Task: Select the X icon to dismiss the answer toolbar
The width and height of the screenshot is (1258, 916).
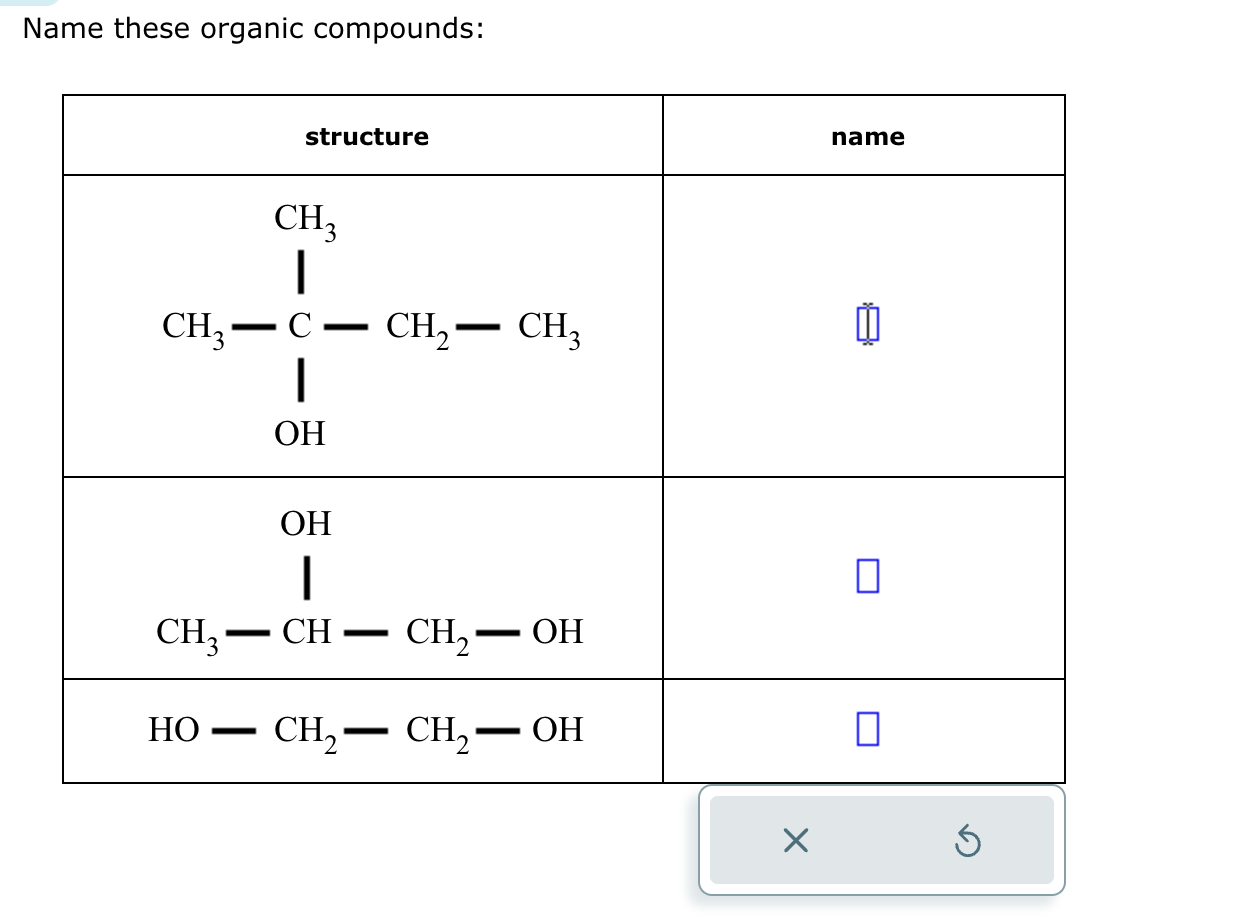Action: pos(795,841)
